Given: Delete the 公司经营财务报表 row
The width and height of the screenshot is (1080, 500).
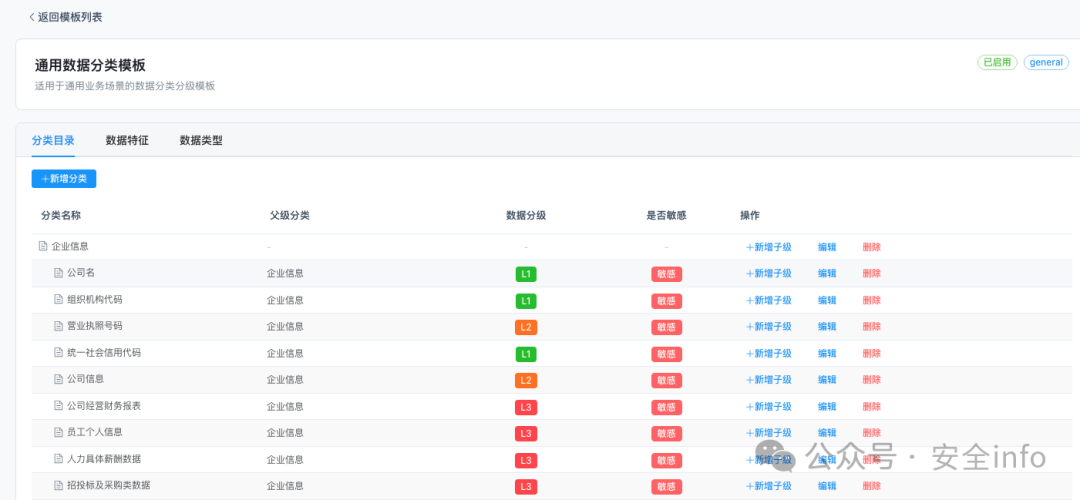Looking at the screenshot, I should pos(872,406).
